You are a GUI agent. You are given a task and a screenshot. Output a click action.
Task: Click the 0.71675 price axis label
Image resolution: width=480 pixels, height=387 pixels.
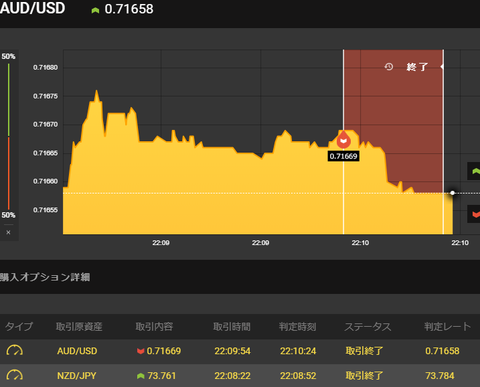45,96
